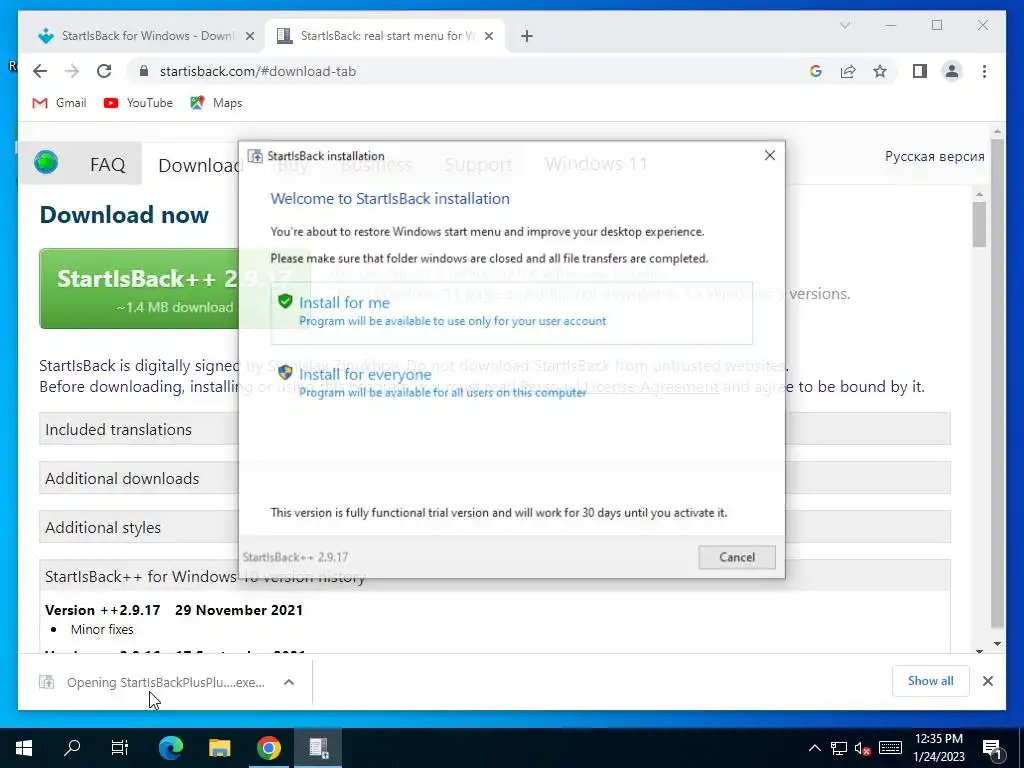The width and height of the screenshot is (1024, 768).
Task: Open YouTube bookmark
Action: 138,103
